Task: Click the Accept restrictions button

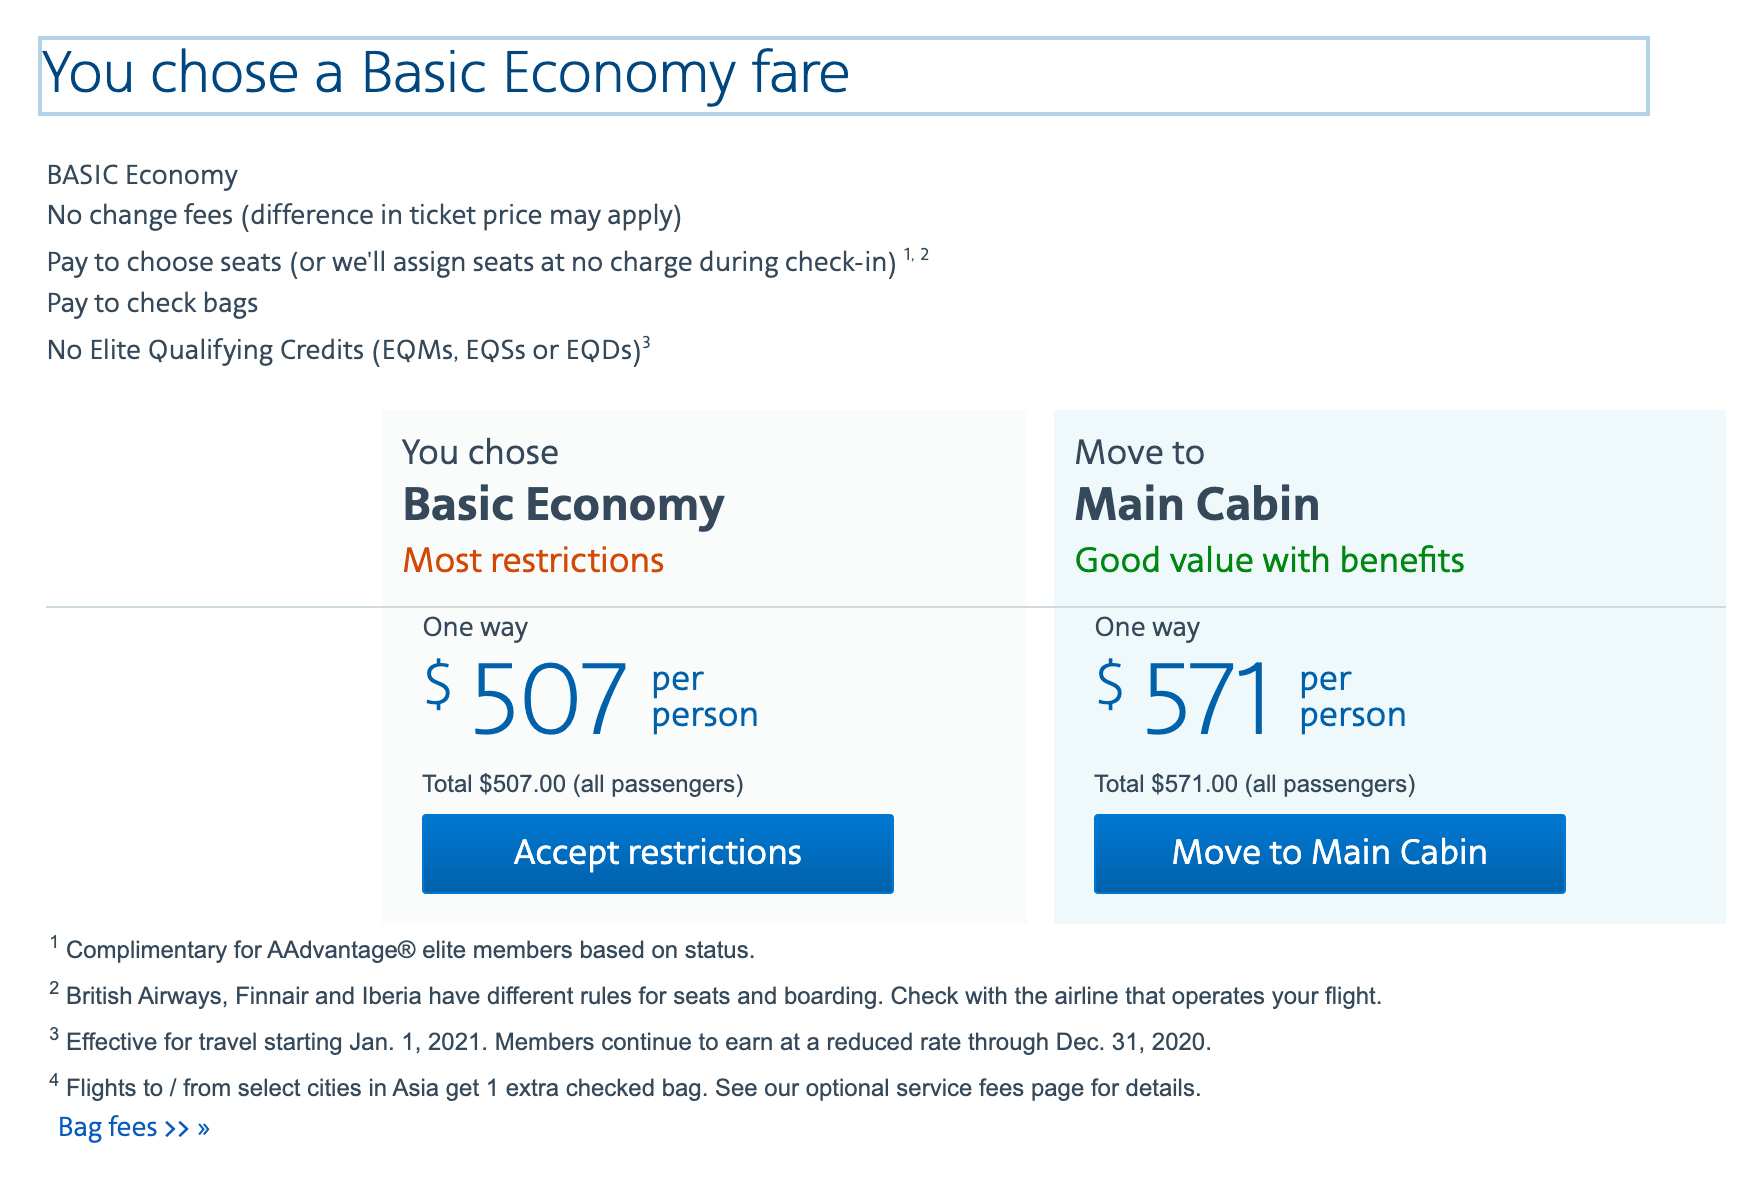Action: [657, 853]
